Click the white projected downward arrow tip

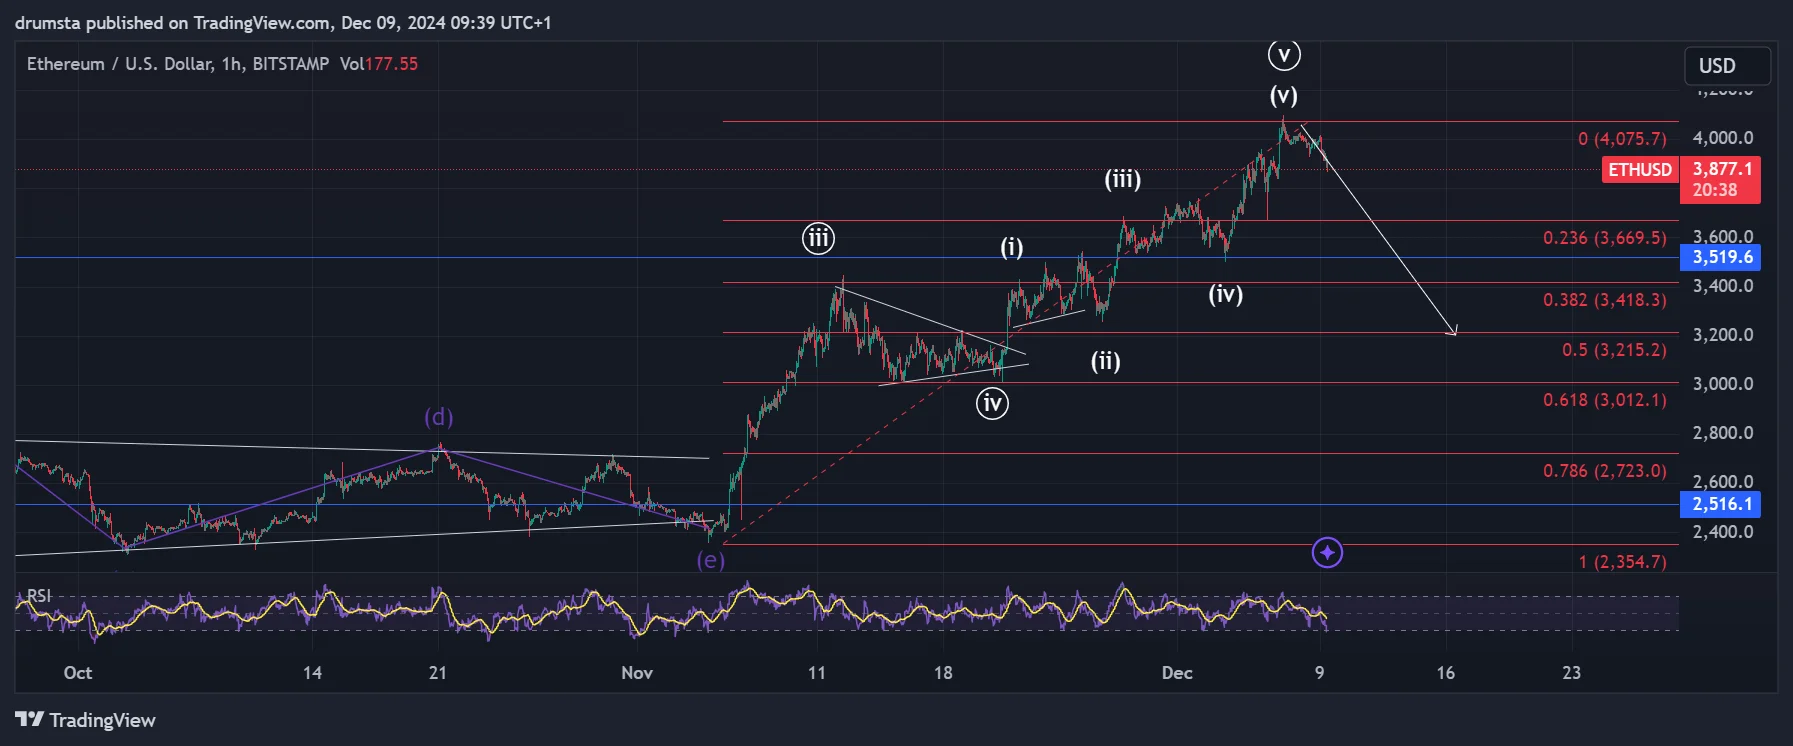(x=1454, y=333)
